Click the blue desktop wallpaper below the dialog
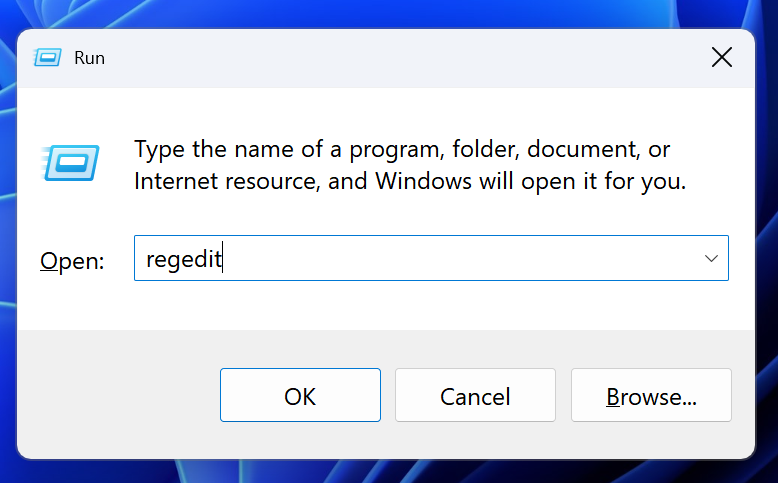Image resolution: width=778 pixels, height=483 pixels. pyautogui.click(x=387, y=473)
